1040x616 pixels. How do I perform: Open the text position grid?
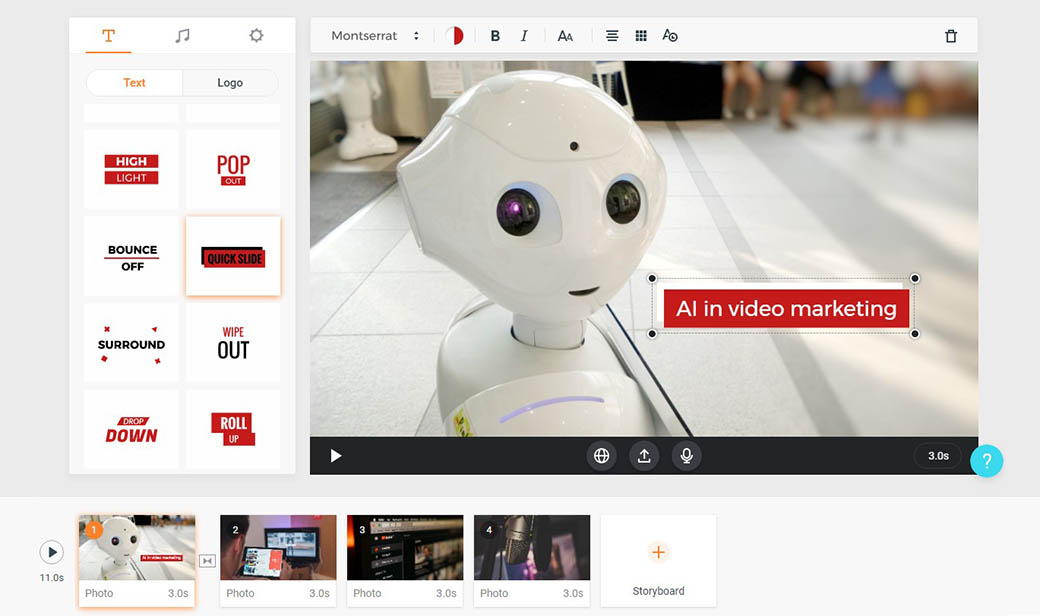pos(641,36)
